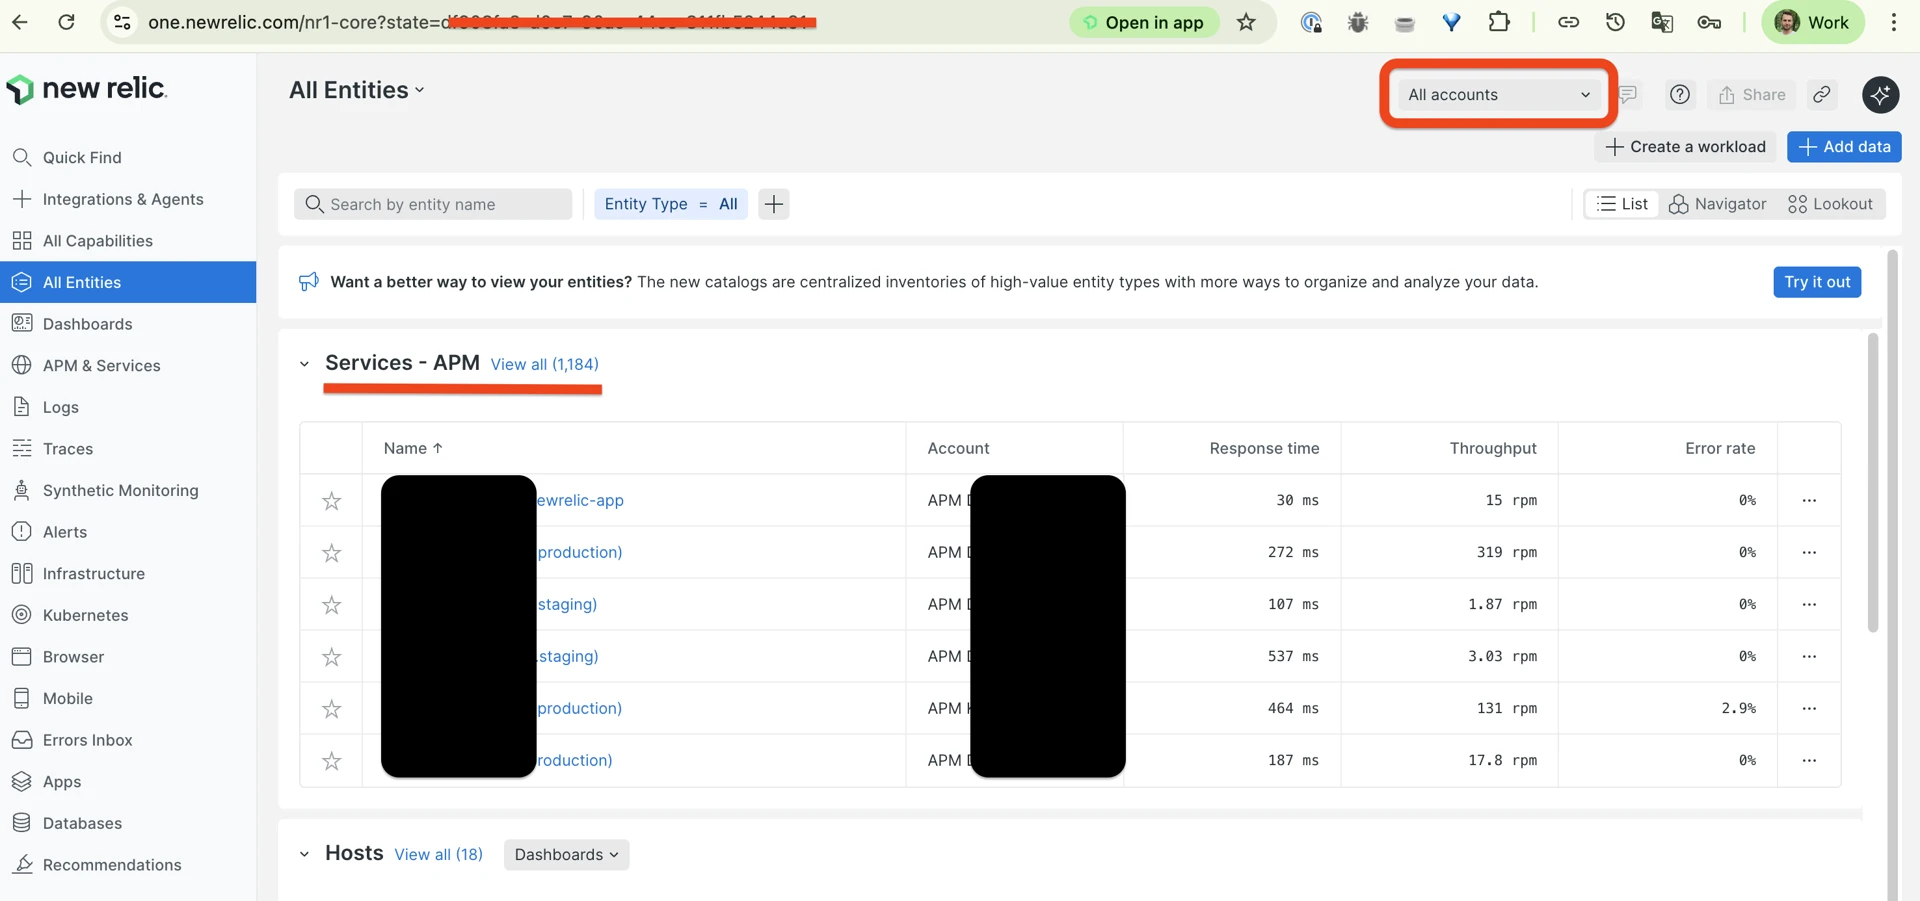The height and width of the screenshot is (901, 1920).
Task: Open the Dashboards dropdown next to Hosts
Action: tap(566, 855)
